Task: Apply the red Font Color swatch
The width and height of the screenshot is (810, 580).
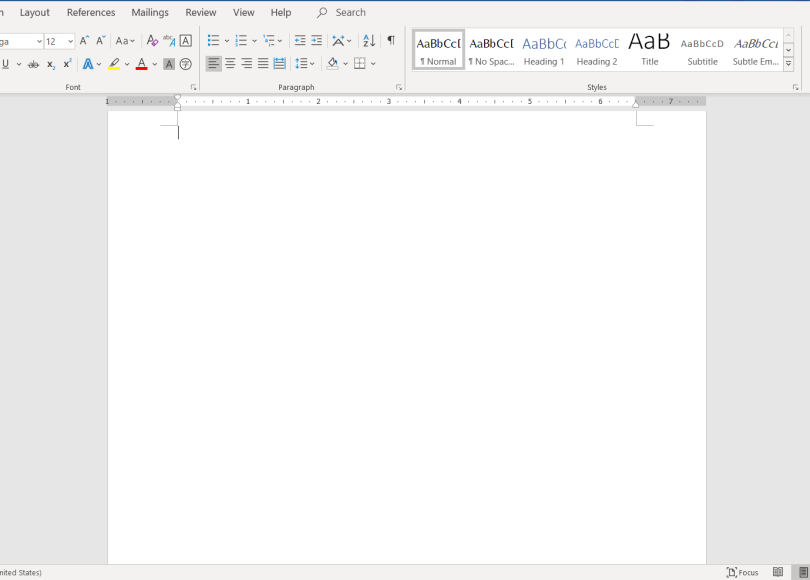Action: point(141,64)
